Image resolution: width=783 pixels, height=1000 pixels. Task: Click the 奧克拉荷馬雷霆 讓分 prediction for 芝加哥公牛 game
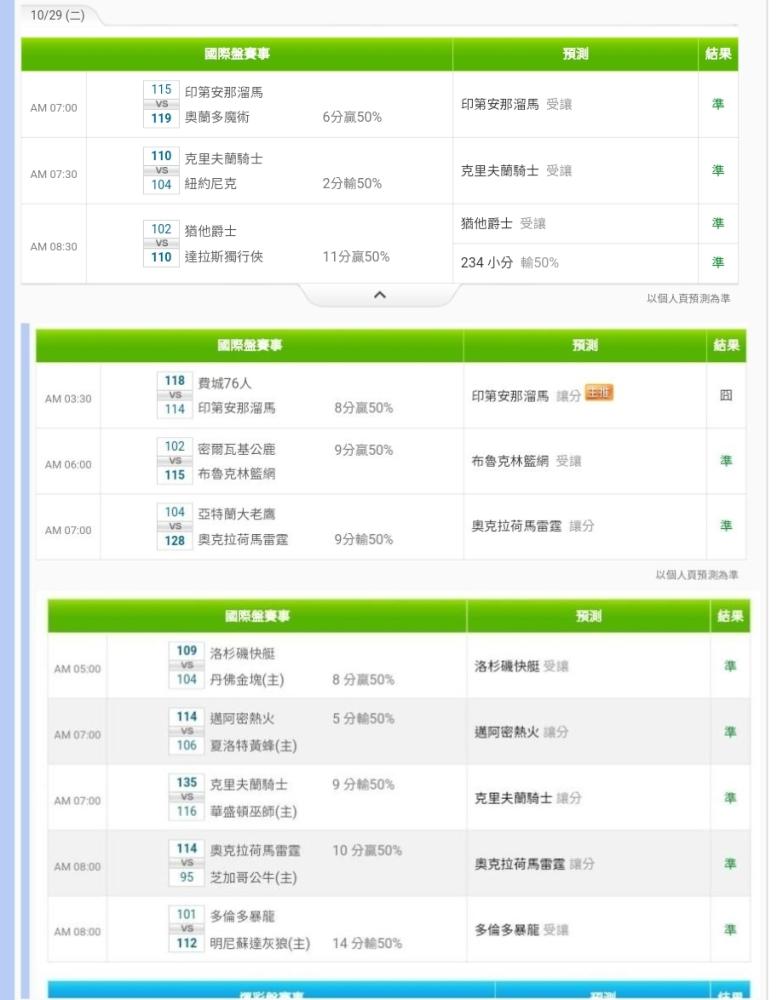click(x=534, y=864)
